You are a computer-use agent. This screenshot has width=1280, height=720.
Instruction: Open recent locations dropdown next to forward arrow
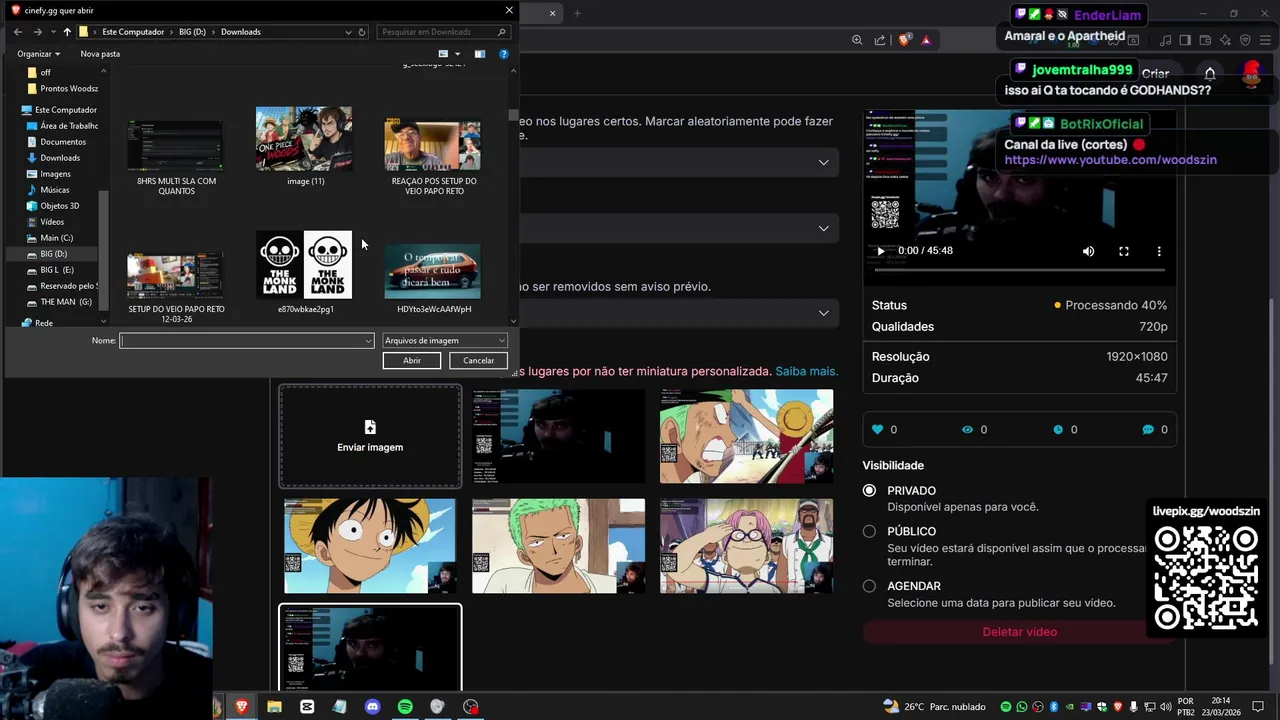coord(52,32)
